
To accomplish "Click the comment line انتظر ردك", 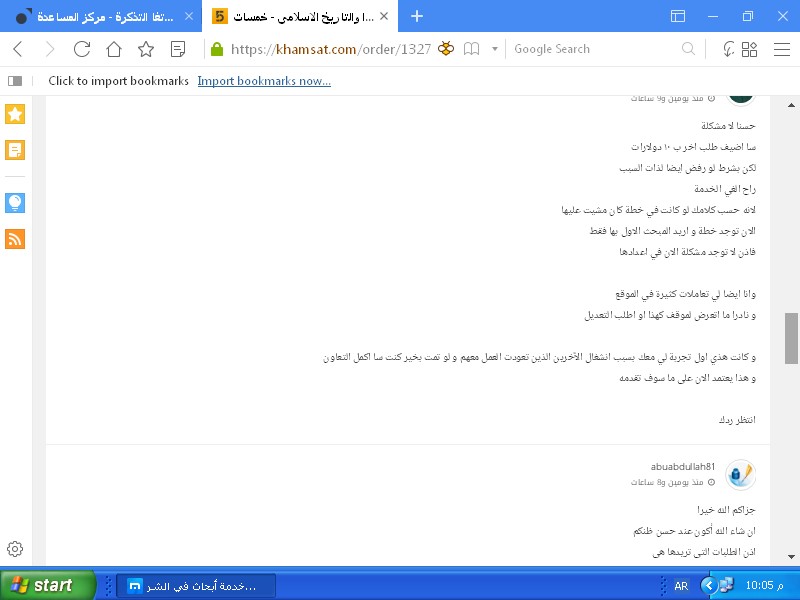I will click(x=737, y=420).
